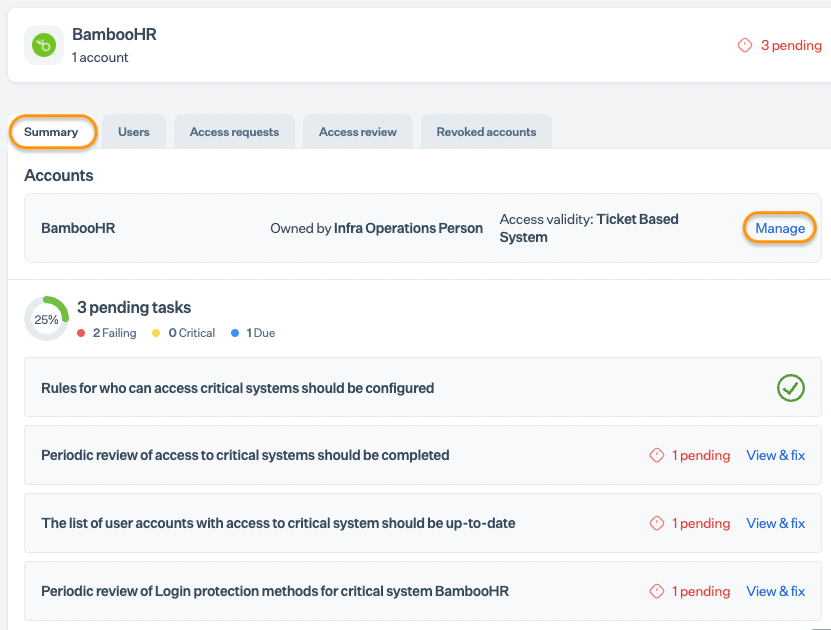Click 1 pending on Login protection row
The width and height of the screenshot is (831, 630).
[x=701, y=591]
